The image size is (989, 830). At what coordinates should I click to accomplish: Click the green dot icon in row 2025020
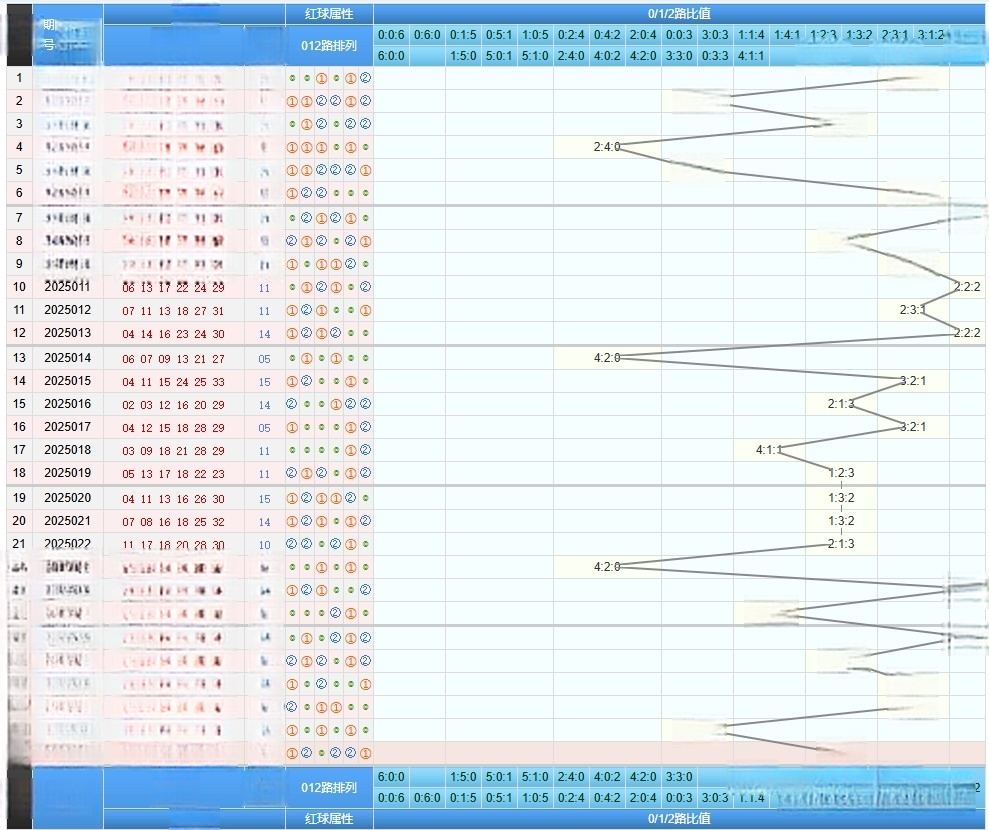[x=366, y=498]
